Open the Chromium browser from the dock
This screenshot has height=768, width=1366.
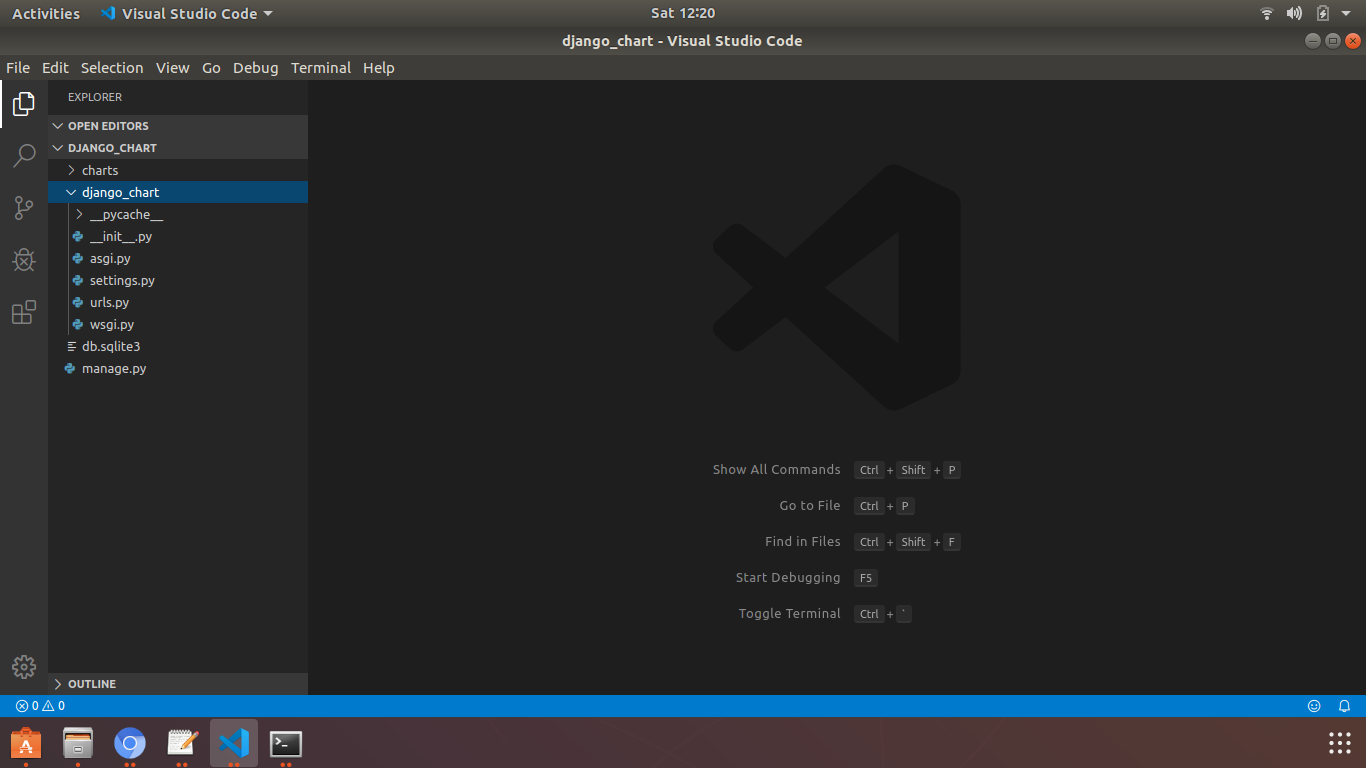coord(130,743)
